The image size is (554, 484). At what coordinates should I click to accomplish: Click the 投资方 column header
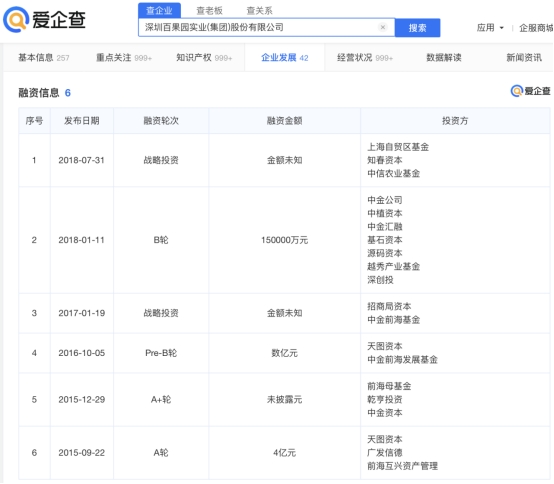455,121
